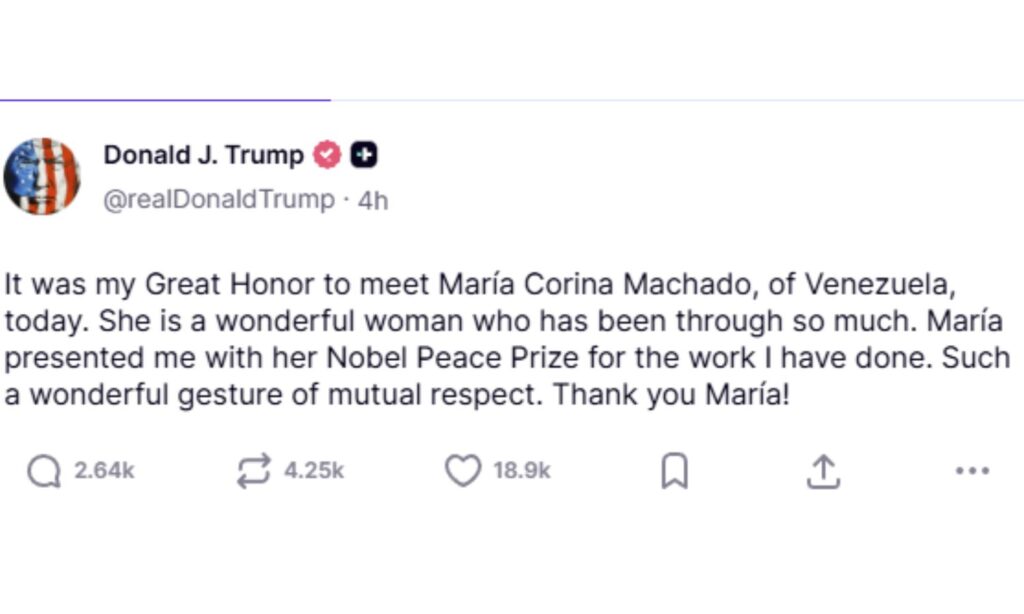Click the dark plus badge beside the verified checkmark
The image size is (1024, 614).
click(365, 155)
